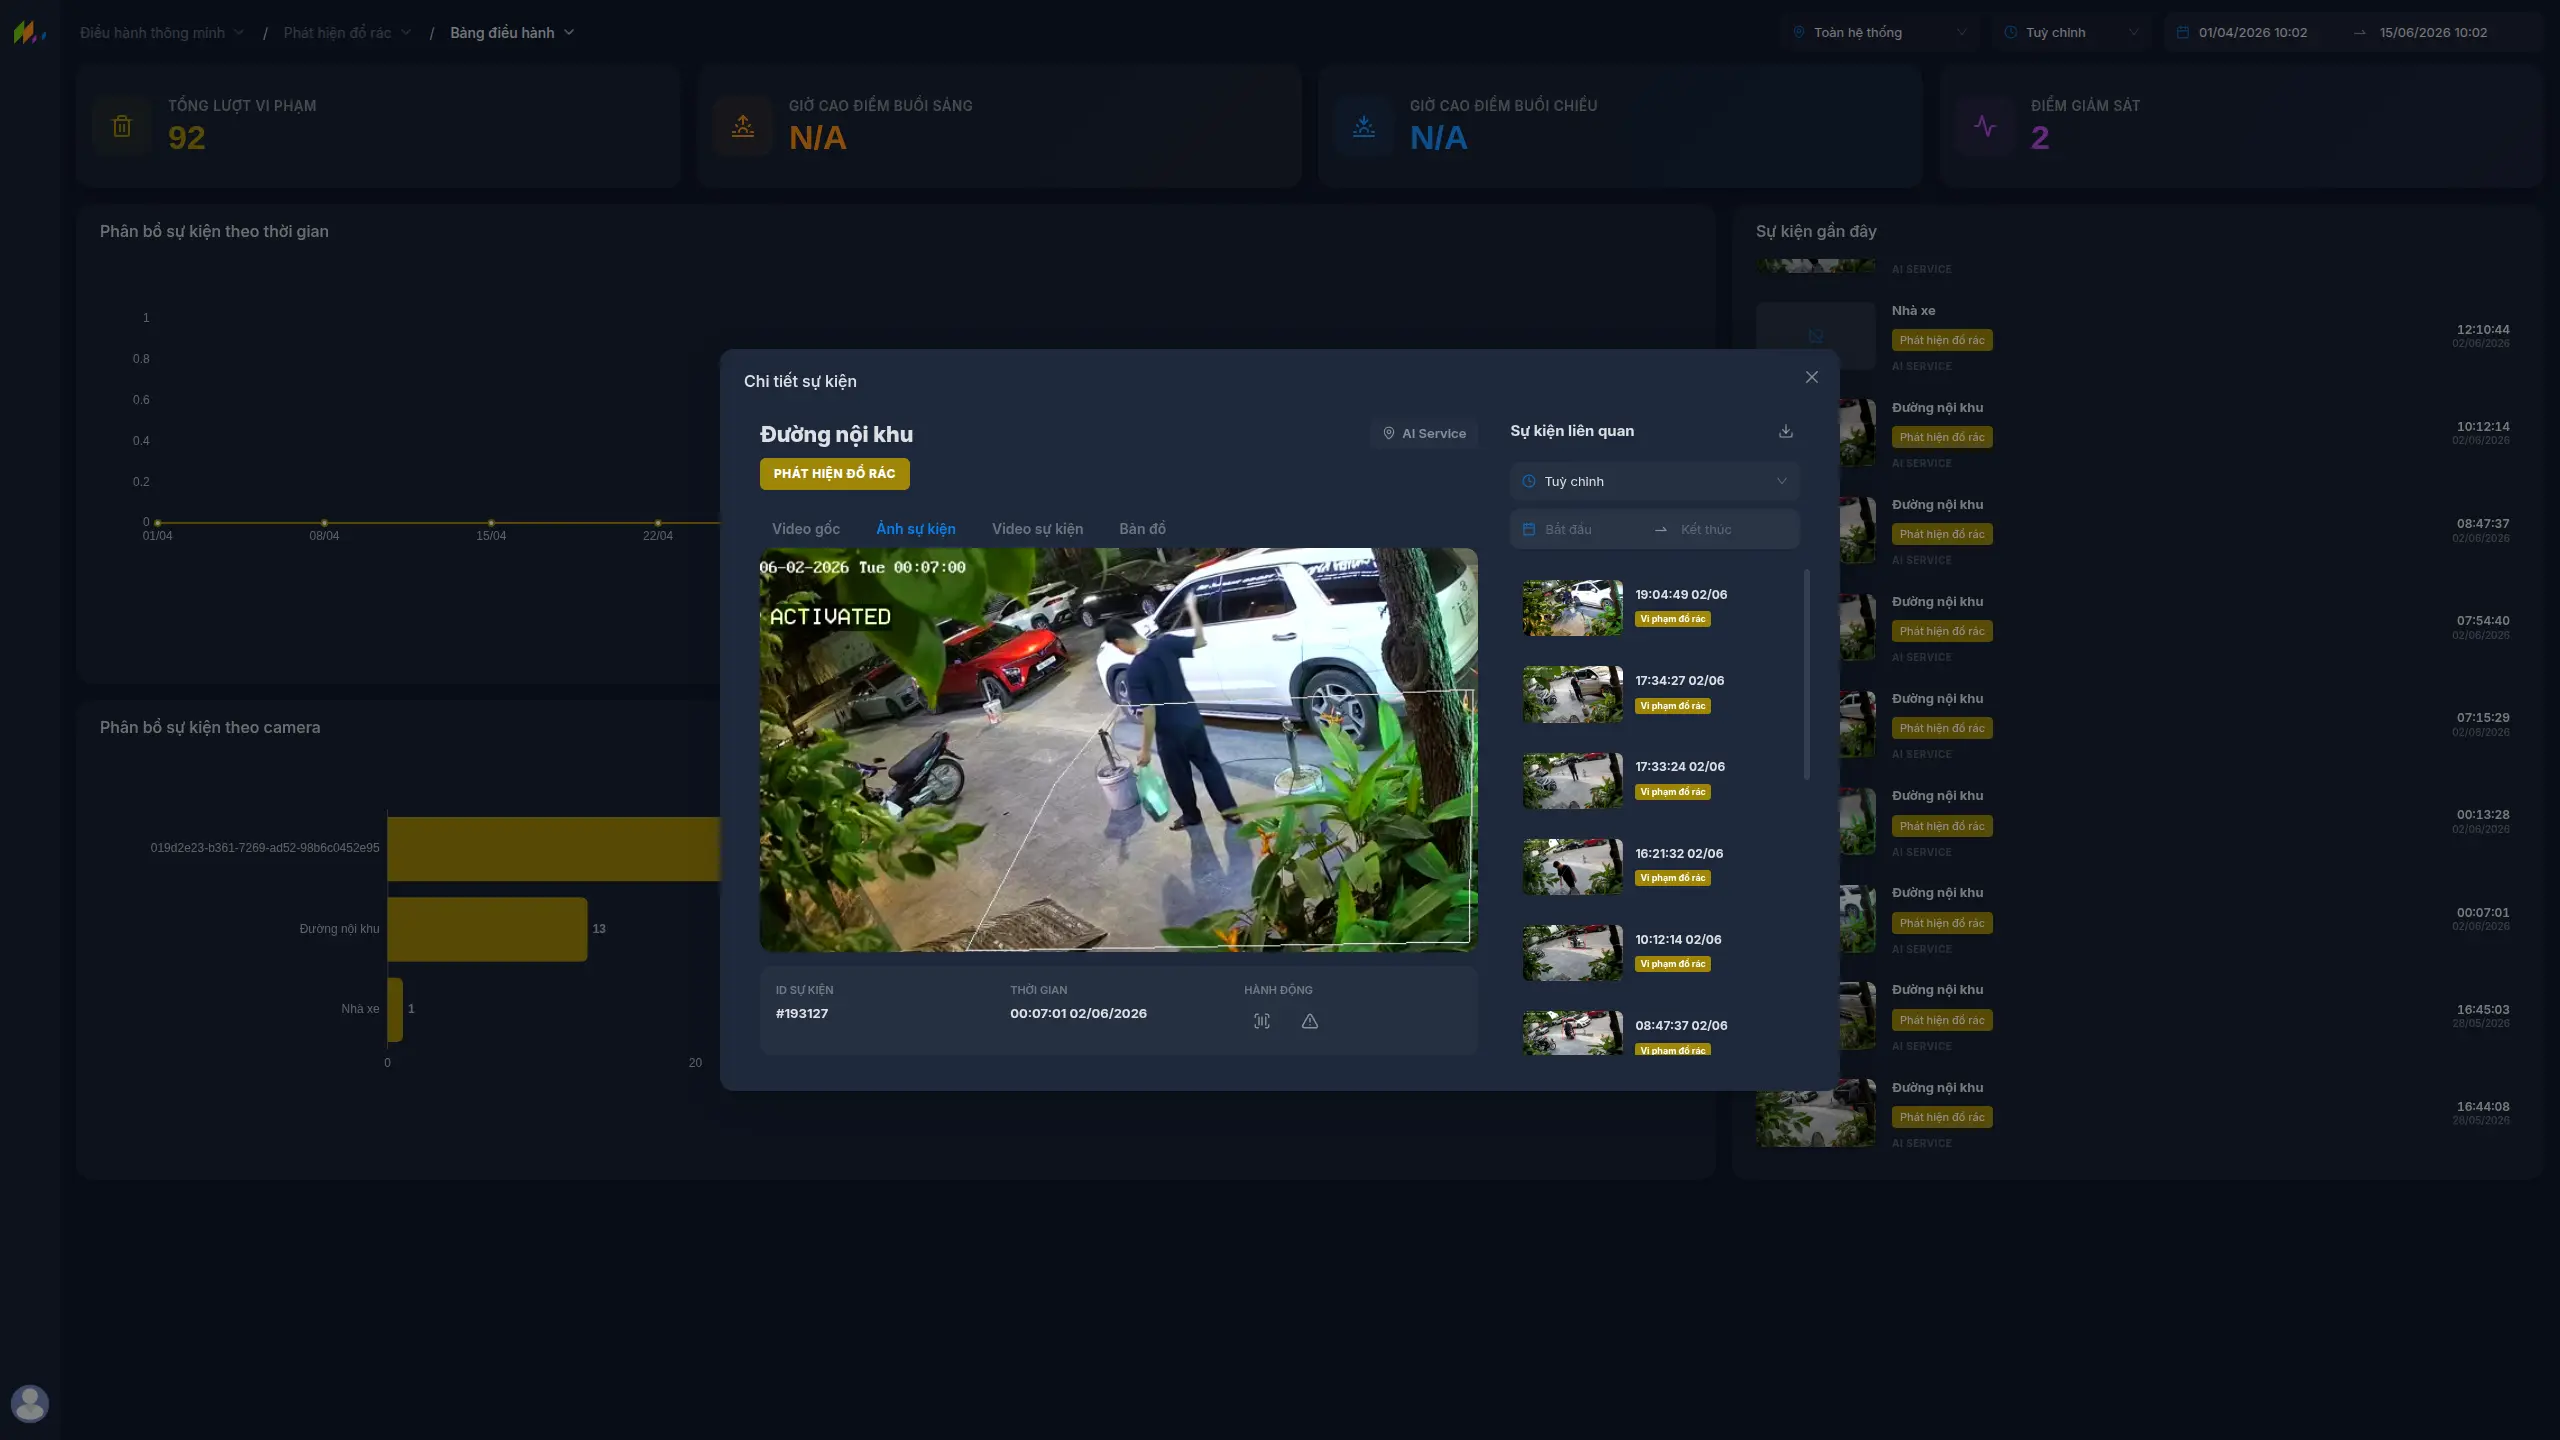Click the calendar icon beside Bắt đầu
The width and height of the screenshot is (2560, 1440).
point(1529,529)
